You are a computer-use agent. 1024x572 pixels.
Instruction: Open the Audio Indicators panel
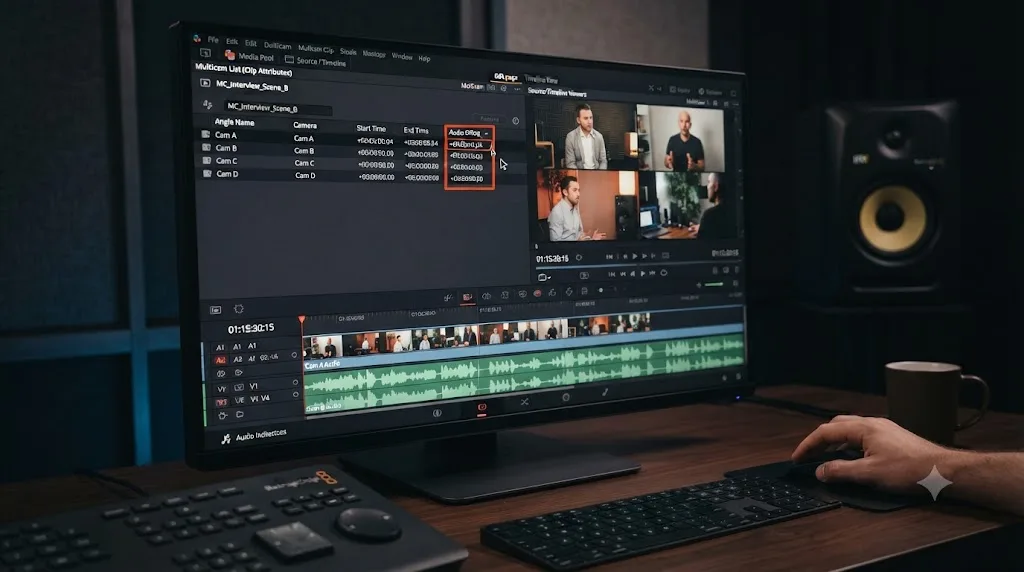coord(255,436)
